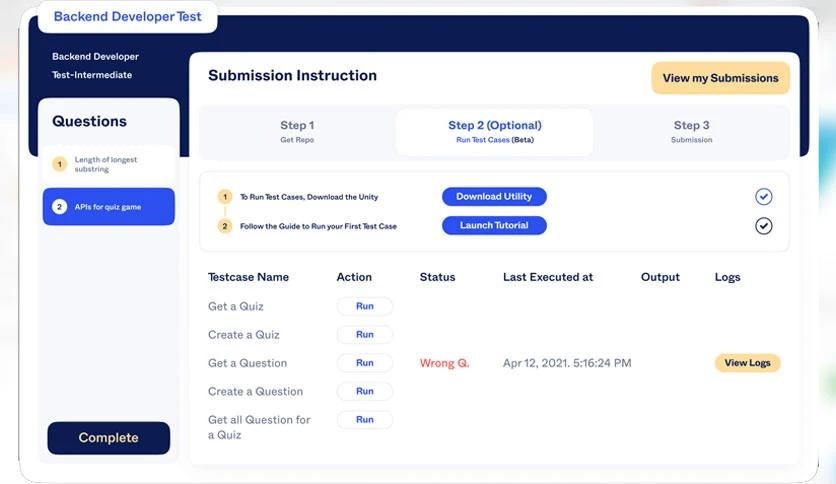Click the Submission Instruction heading
This screenshot has height=484, width=836.
point(292,76)
